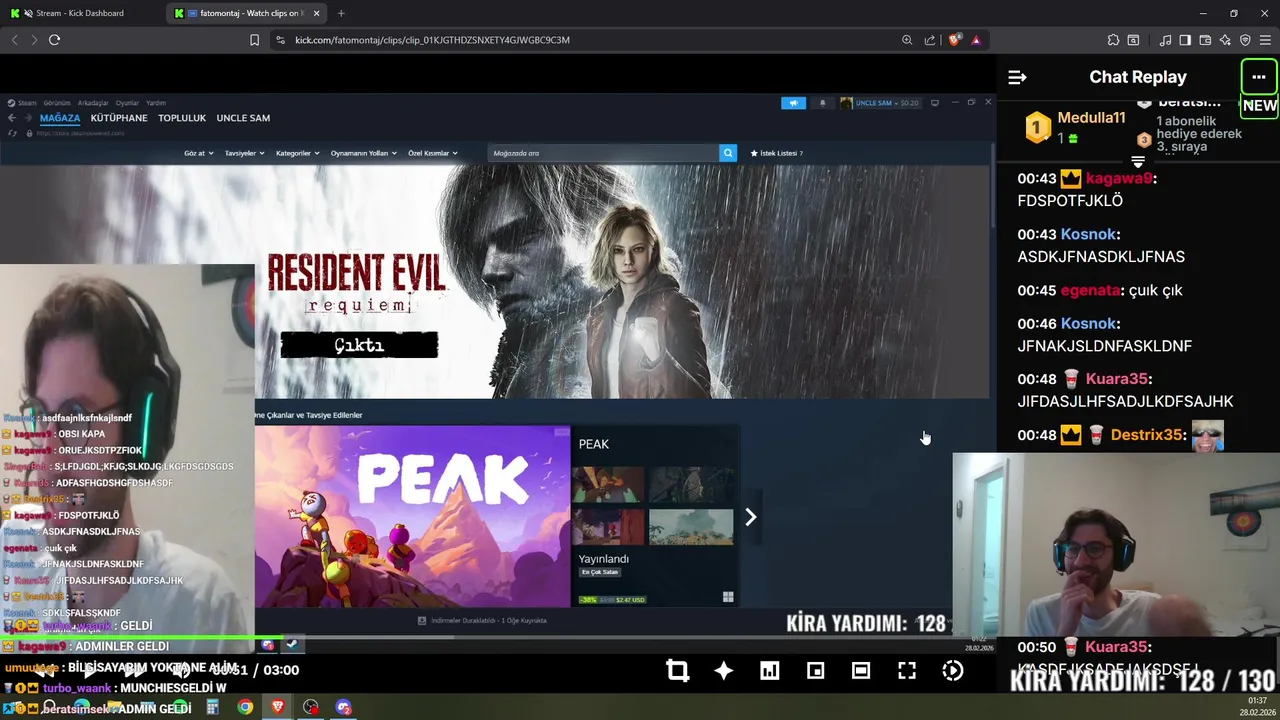
Task: Open egenata chat username
Action: pyautogui.click(x=1090, y=290)
